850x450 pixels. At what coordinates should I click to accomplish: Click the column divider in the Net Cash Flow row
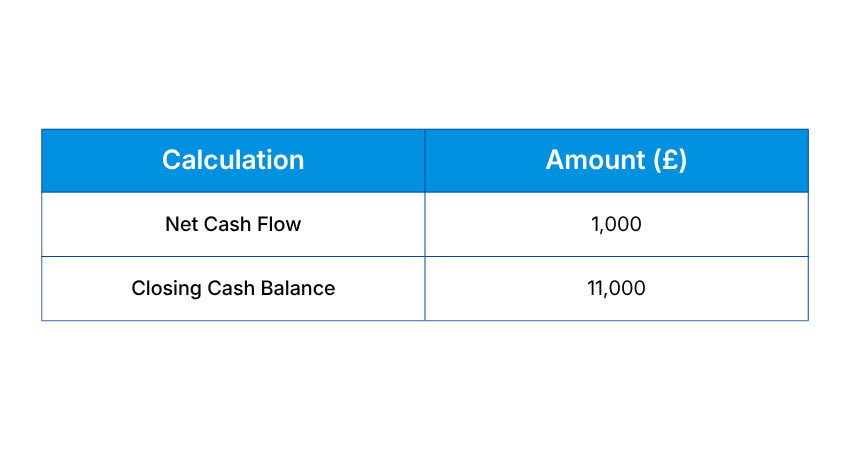(425, 224)
